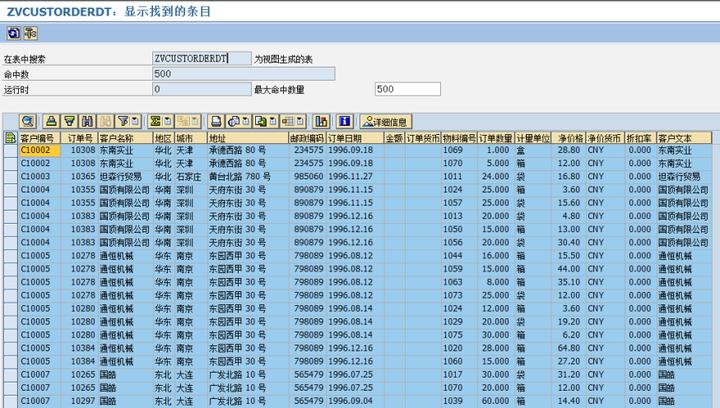This screenshot has height=408, width=720.
Task: Click the Views icon
Action: (x=234, y=121)
